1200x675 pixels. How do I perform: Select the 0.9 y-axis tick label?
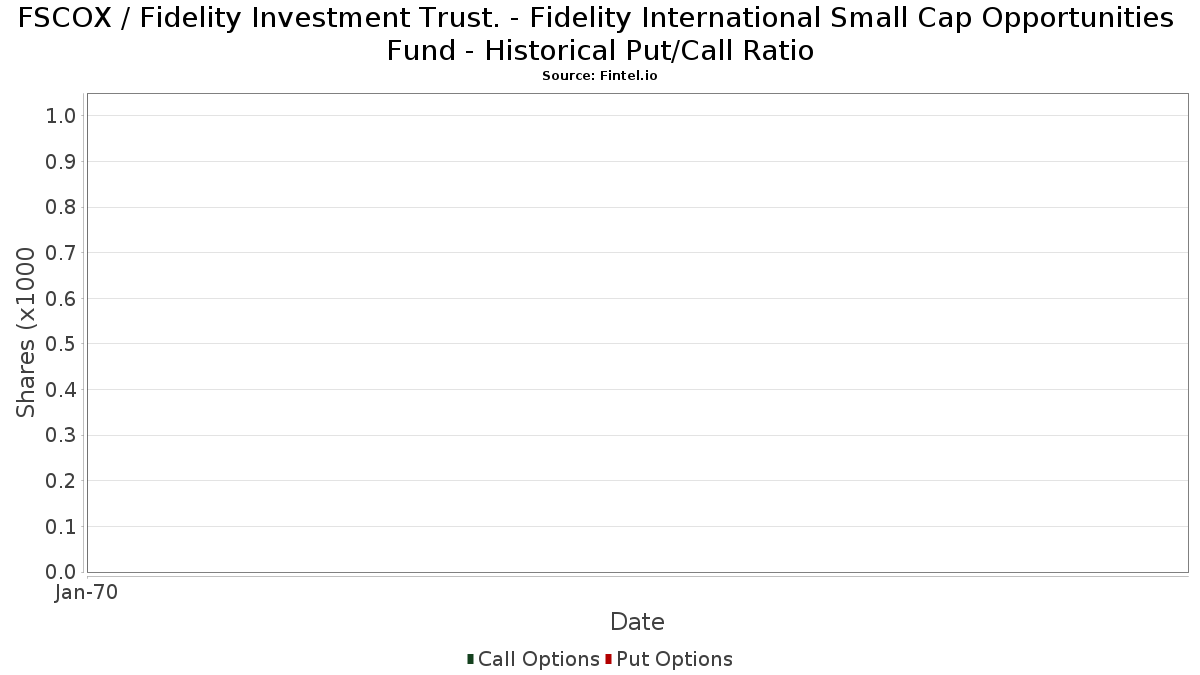(x=61, y=162)
